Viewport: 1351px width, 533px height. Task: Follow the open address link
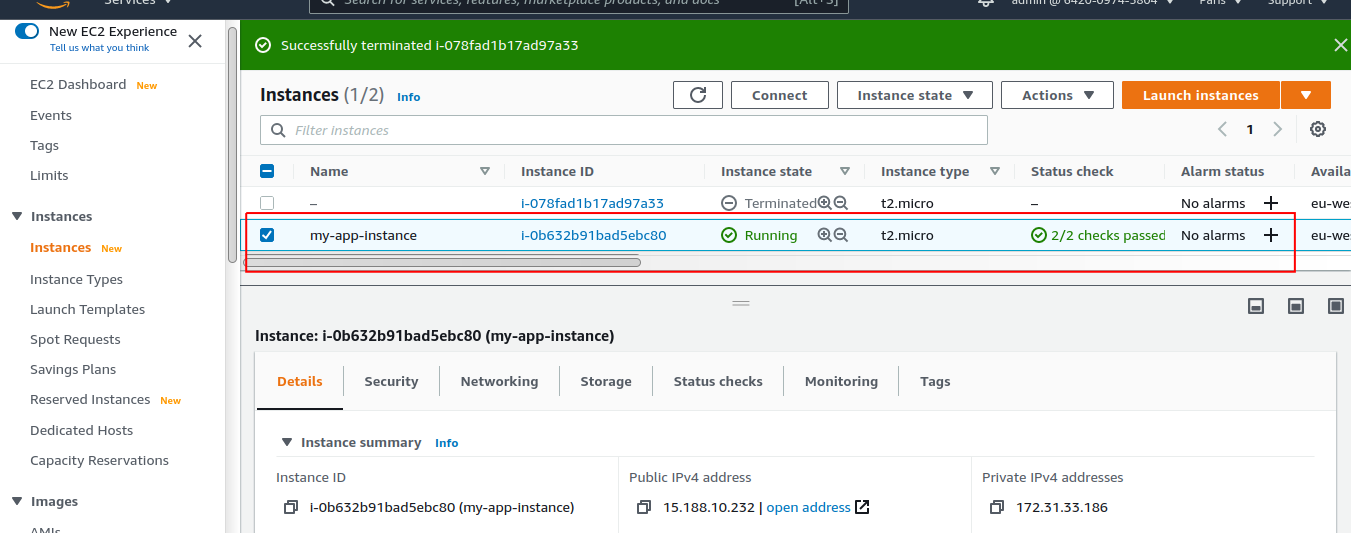pyautogui.click(x=808, y=507)
